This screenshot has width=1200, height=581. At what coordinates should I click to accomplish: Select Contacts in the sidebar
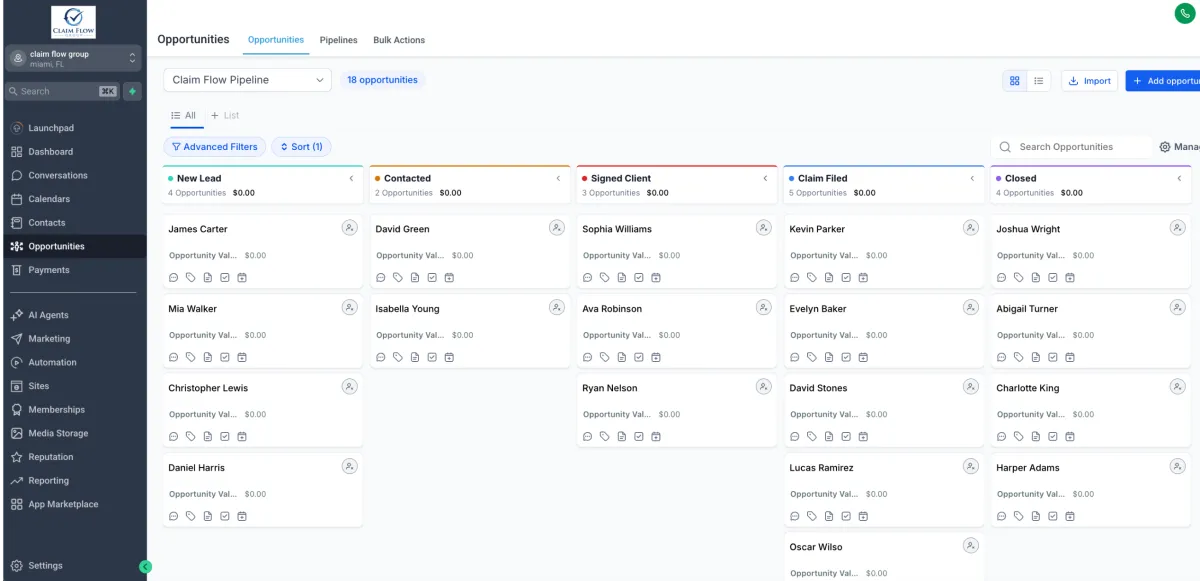point(47,223)
